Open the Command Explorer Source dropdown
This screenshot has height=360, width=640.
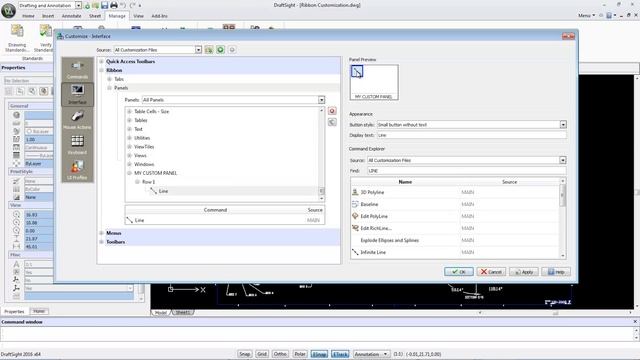[563, 160]
